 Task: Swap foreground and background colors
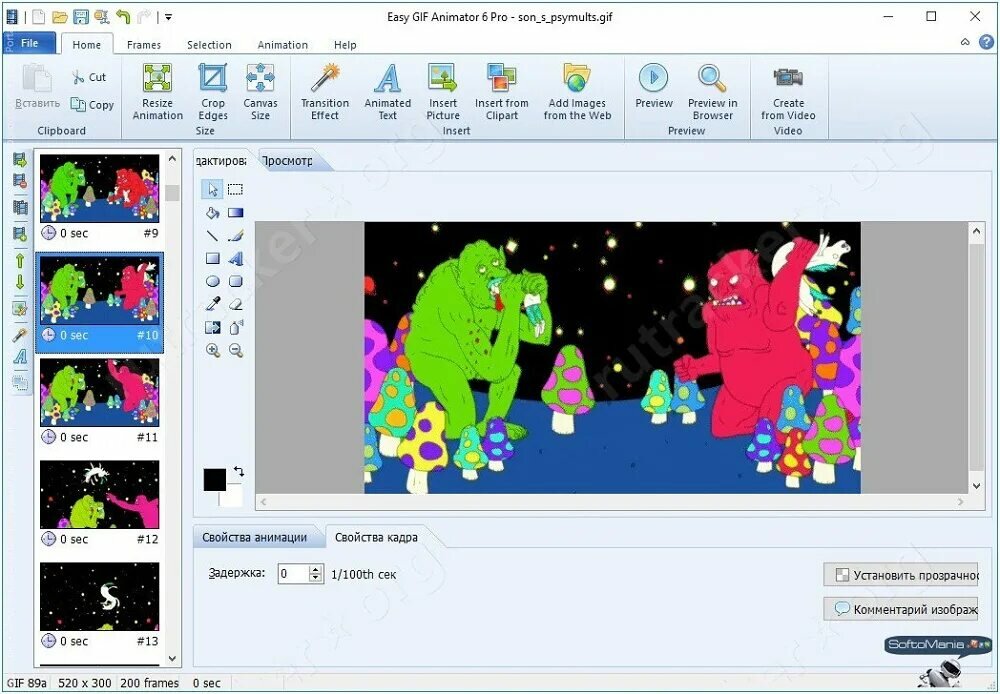(x=239, y=471)
